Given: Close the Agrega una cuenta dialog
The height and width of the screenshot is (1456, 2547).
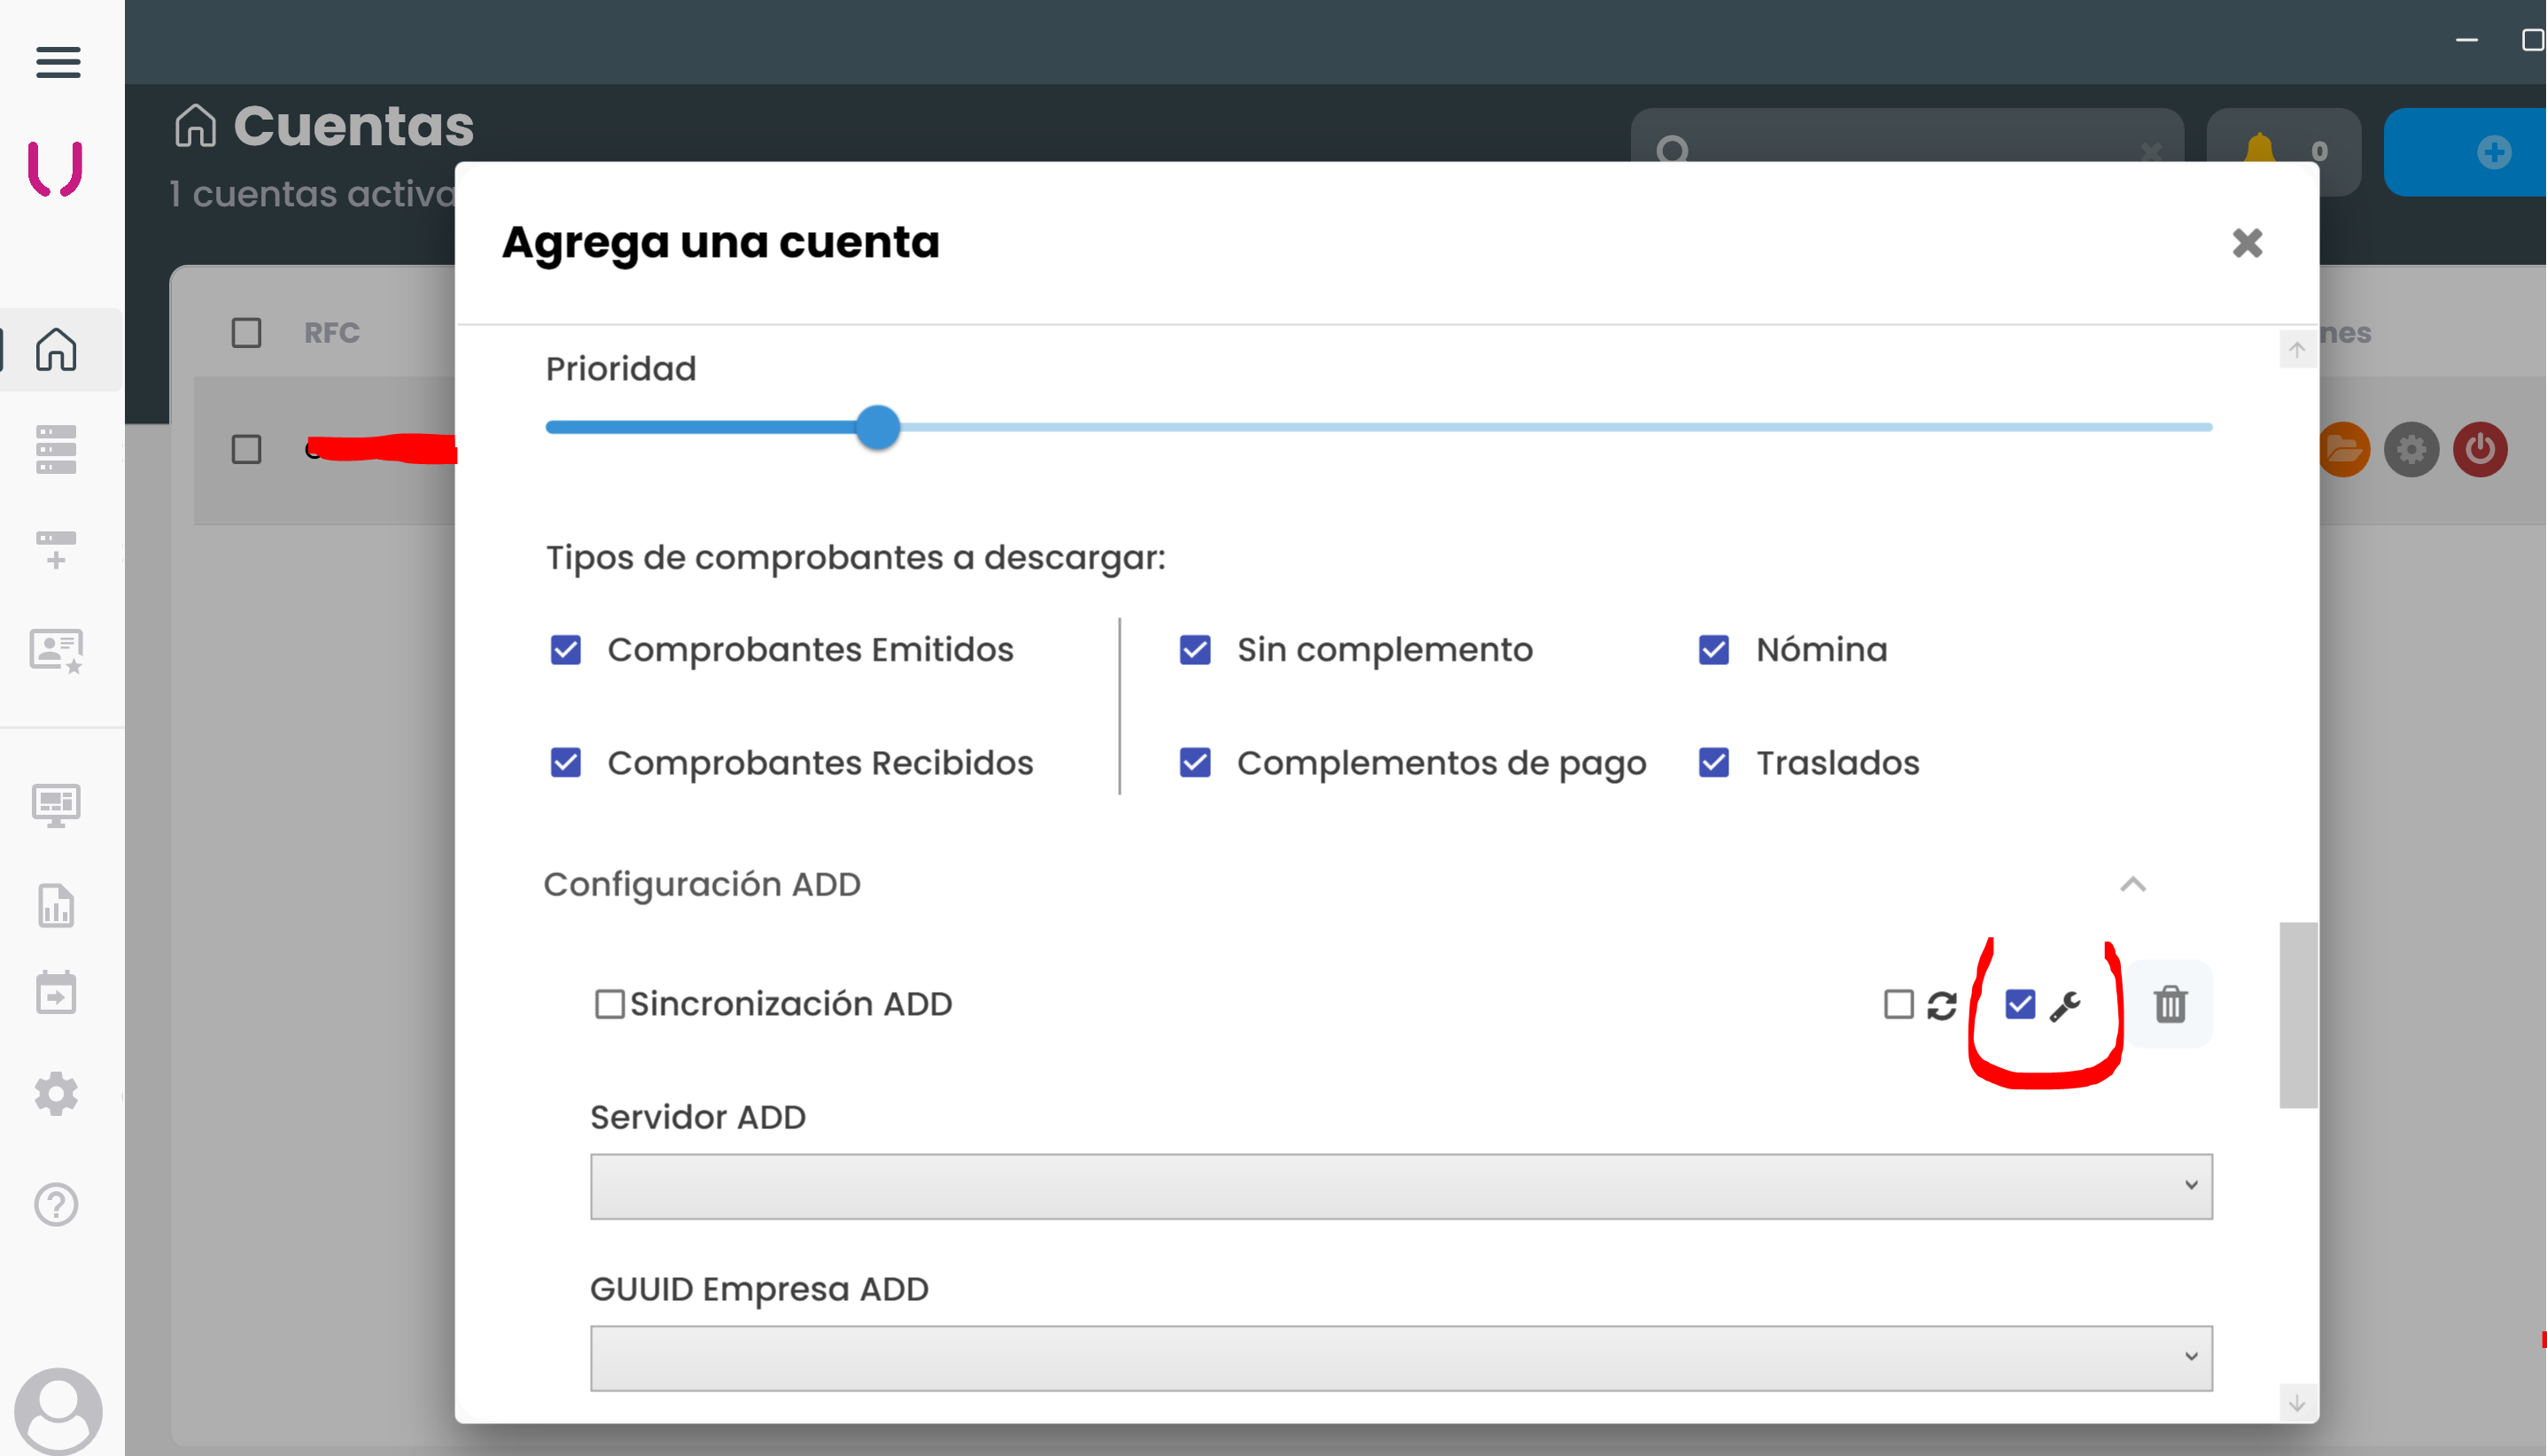Looking at the screenshot, I should [2247, 243].
